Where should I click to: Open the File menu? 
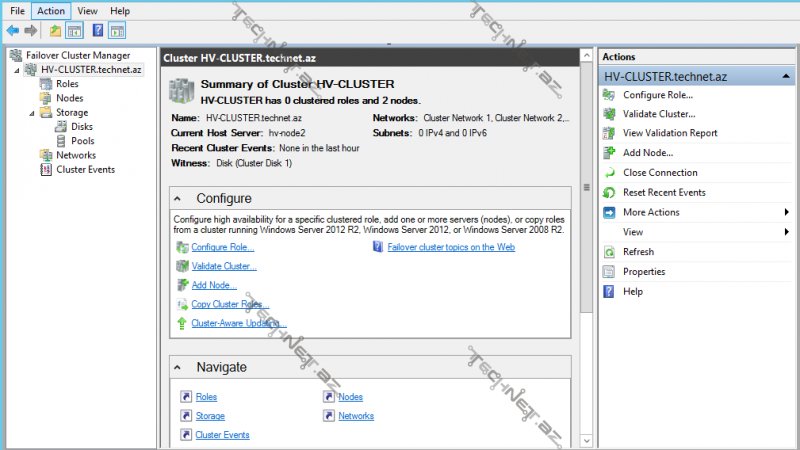pos(17,11)
